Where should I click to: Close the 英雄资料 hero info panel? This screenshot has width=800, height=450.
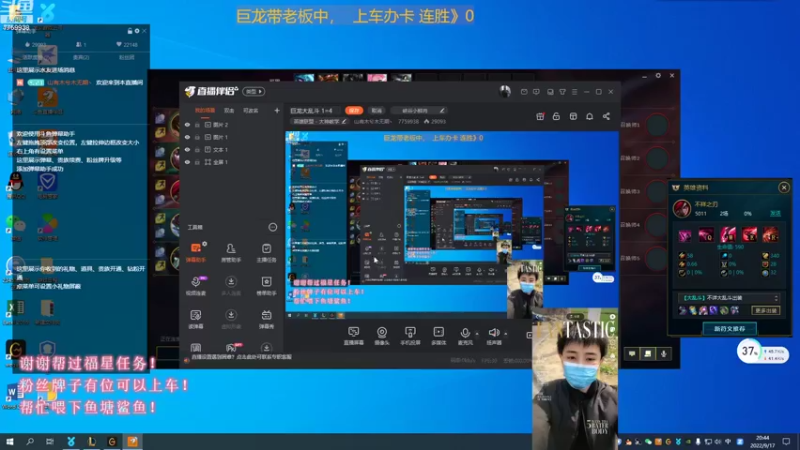tap(784, 187)
